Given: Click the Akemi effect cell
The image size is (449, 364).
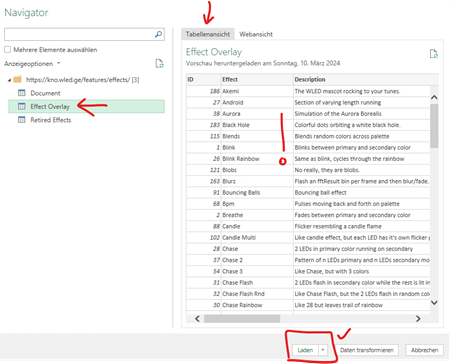Looking at the screenshot, I should [257, 91].
